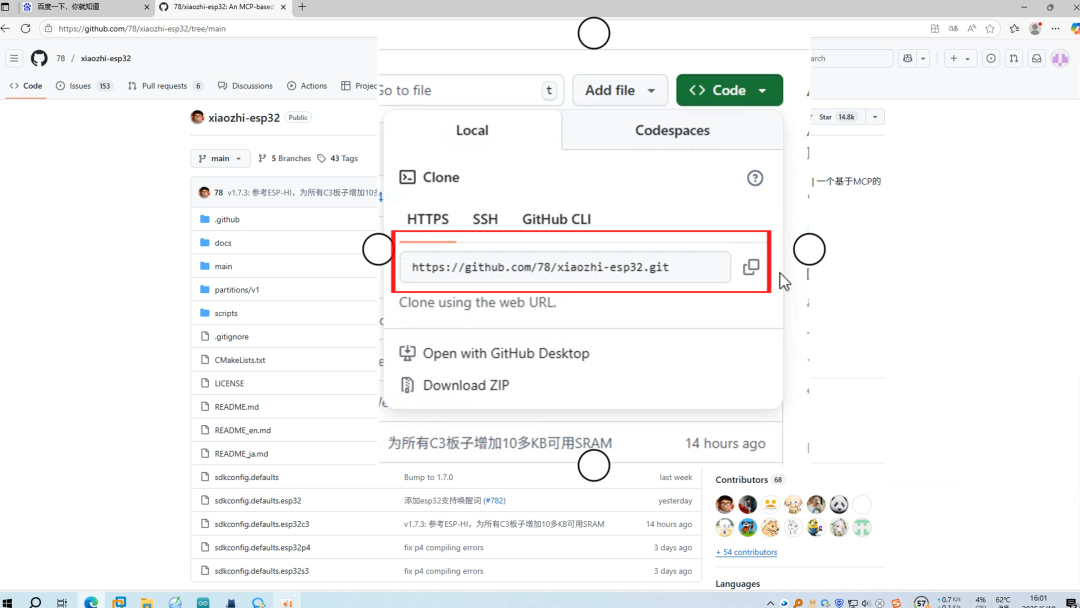The width and height of the screenshot is (1080, 608).
Task: Open the Discussions repository tab
Action: [245, 86]
